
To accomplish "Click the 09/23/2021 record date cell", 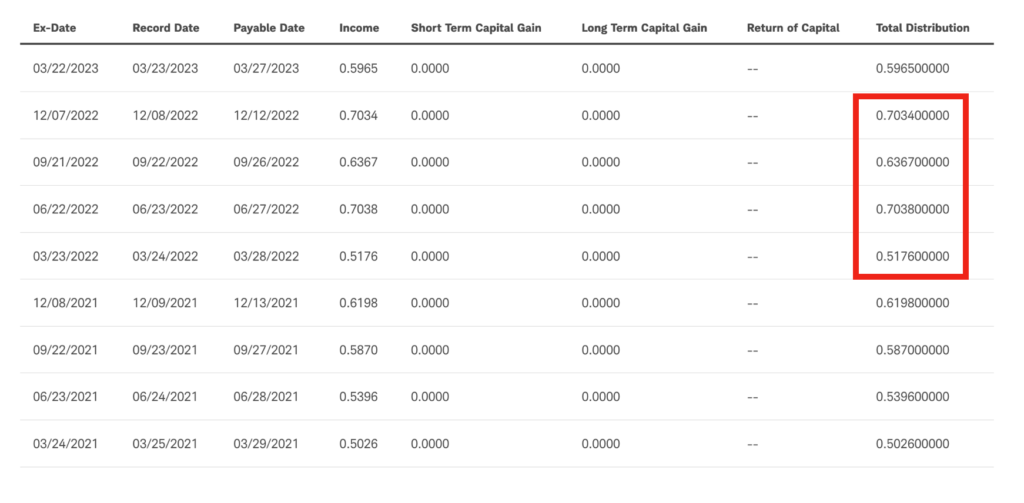I will point(165,350).
